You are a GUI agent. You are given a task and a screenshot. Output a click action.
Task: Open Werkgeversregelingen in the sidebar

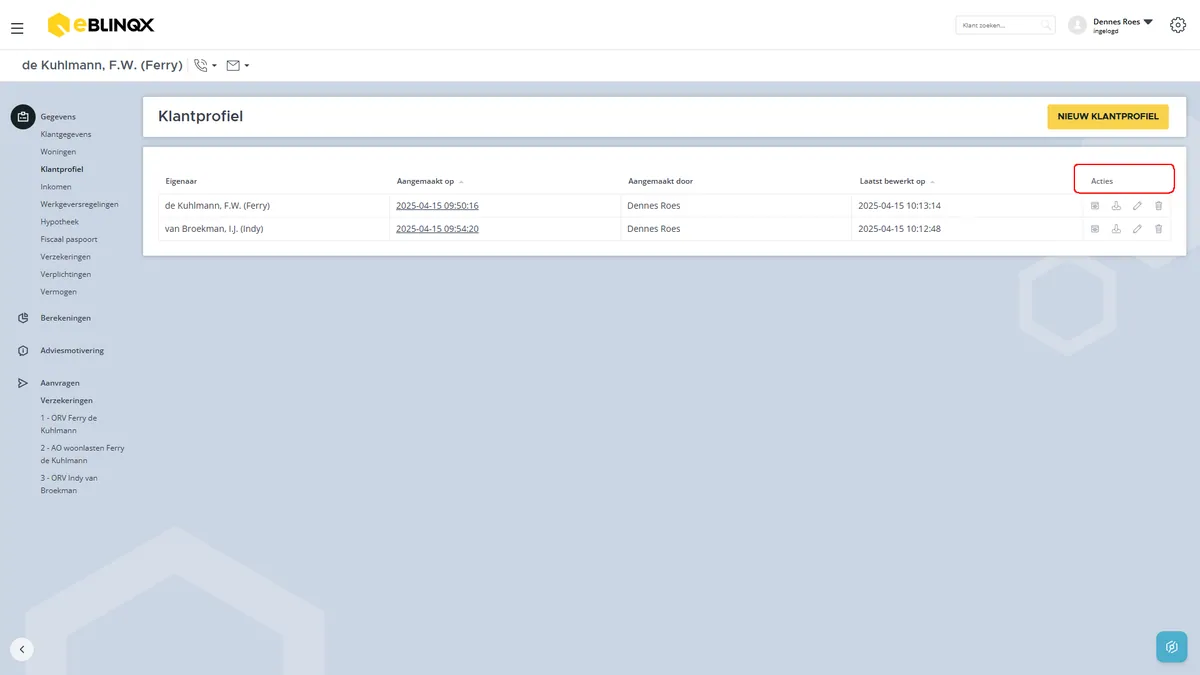point(80,204)
